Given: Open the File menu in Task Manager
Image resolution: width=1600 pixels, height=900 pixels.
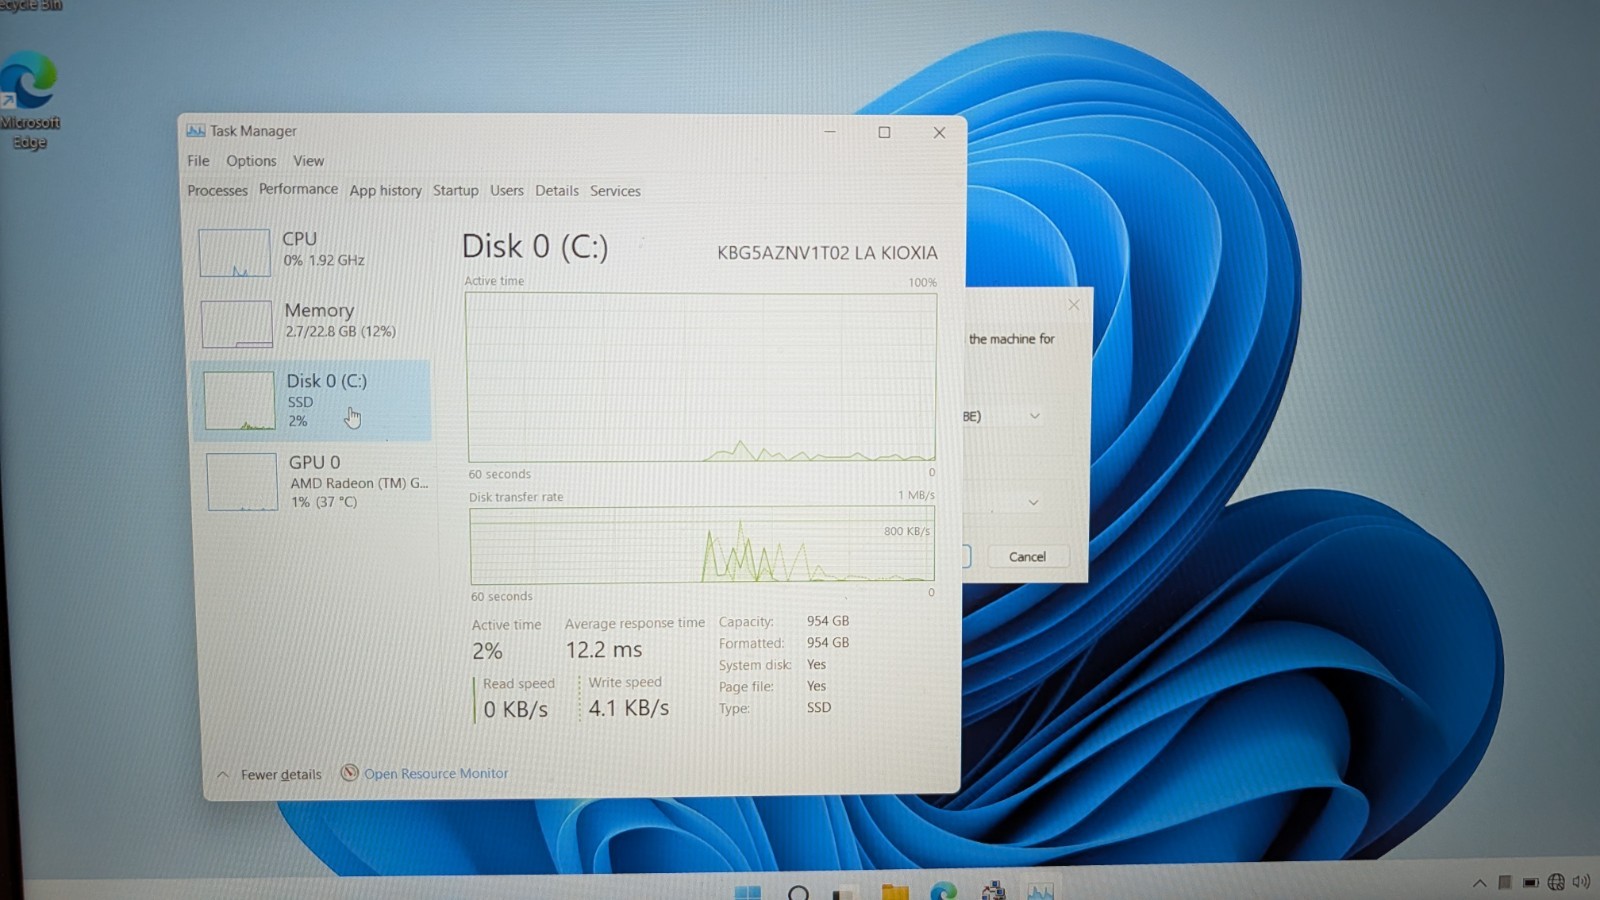Looking at the screenshot, I should click(x=198, y=161).
